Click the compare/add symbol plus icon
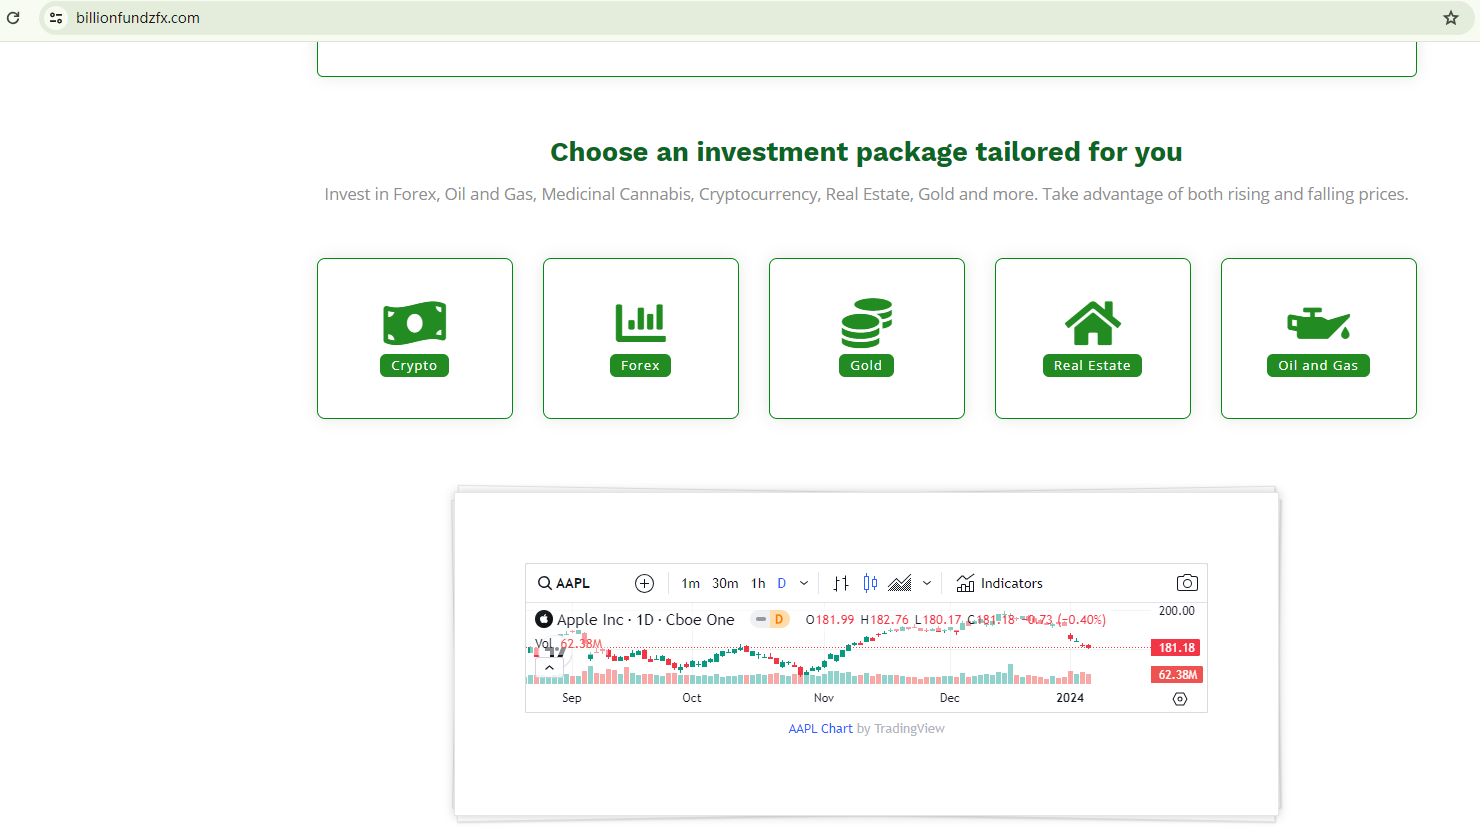 click(644, 583)
